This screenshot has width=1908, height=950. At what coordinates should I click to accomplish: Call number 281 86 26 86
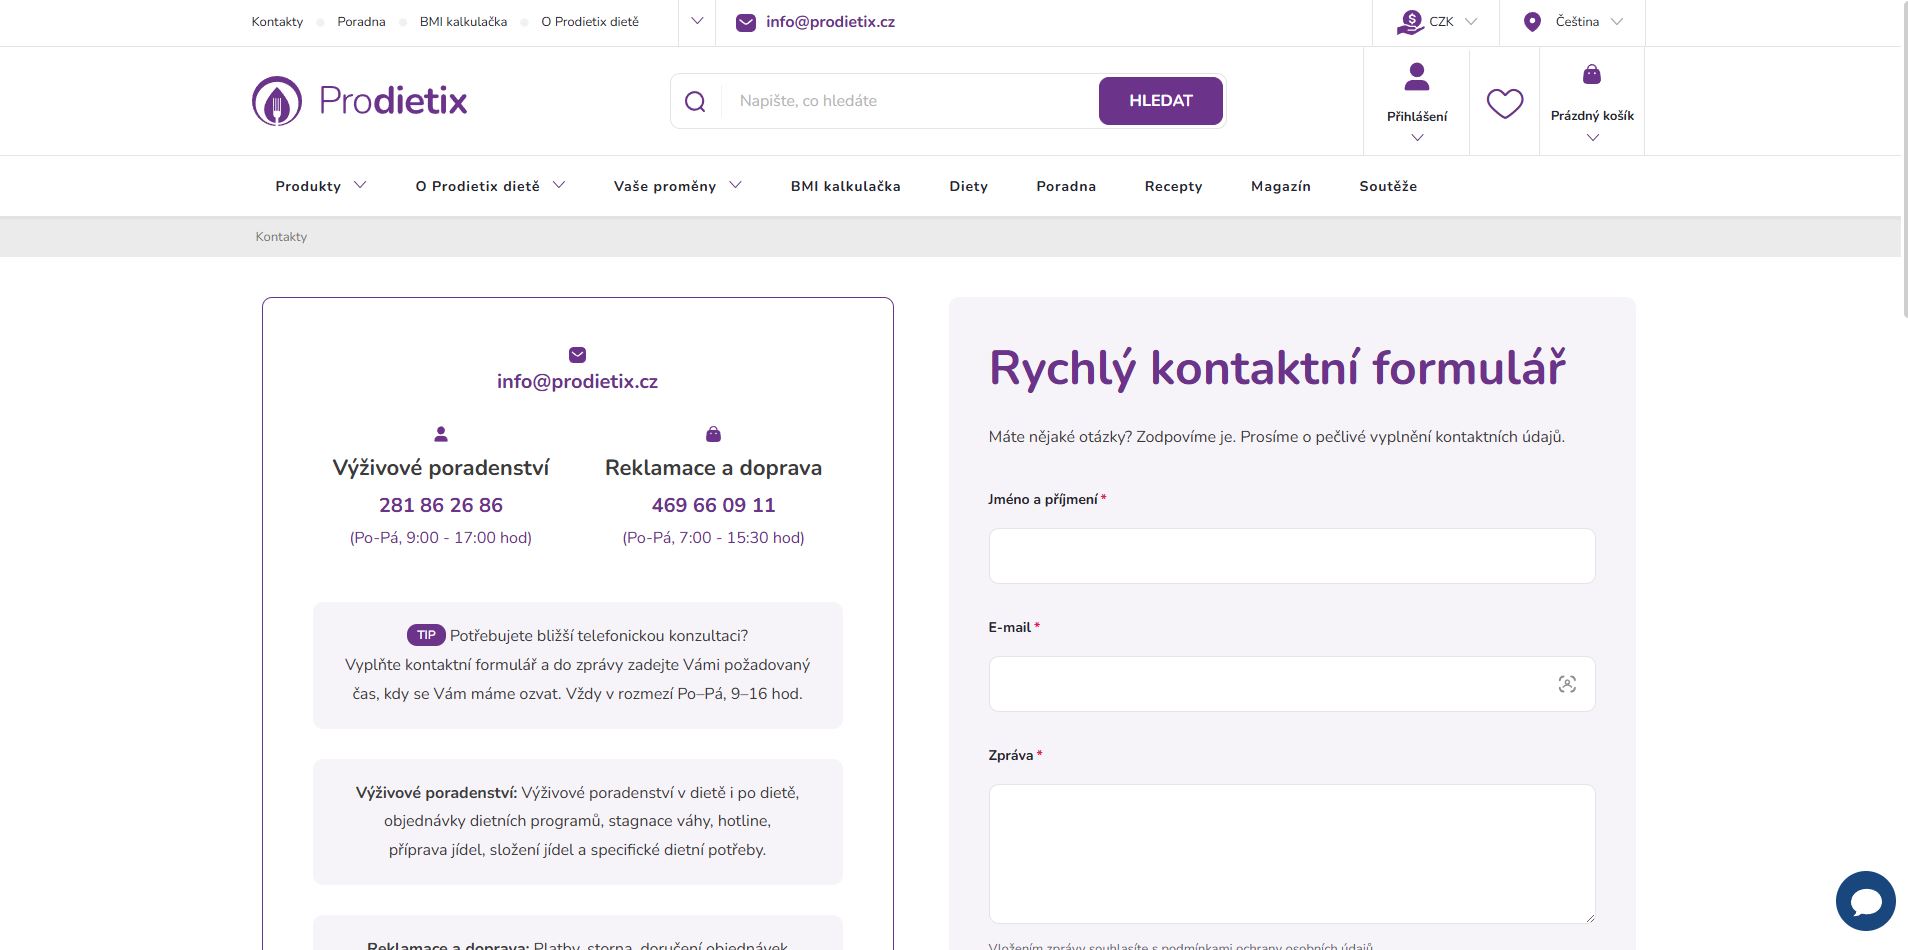click(x=441, y=505)
